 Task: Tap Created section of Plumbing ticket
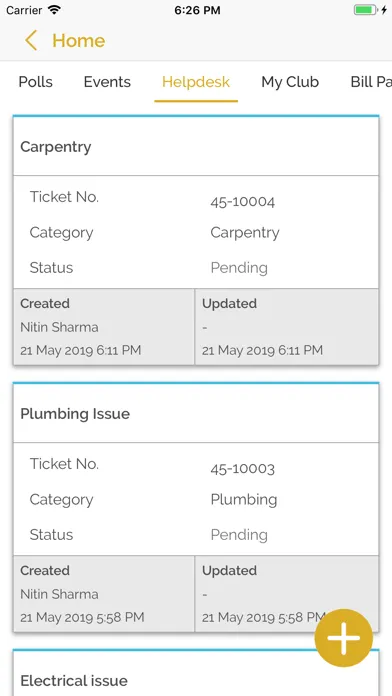tap(104, 593)
